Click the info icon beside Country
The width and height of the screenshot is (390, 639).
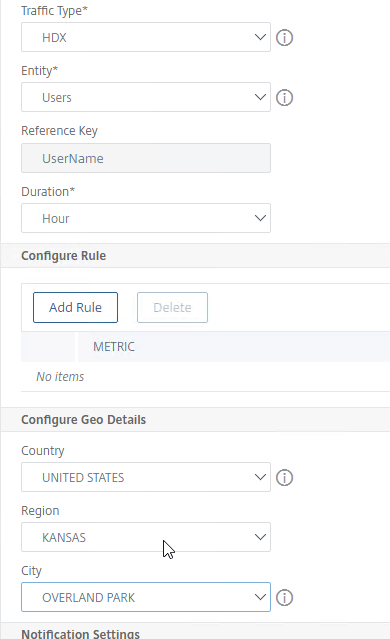[284, 477]
